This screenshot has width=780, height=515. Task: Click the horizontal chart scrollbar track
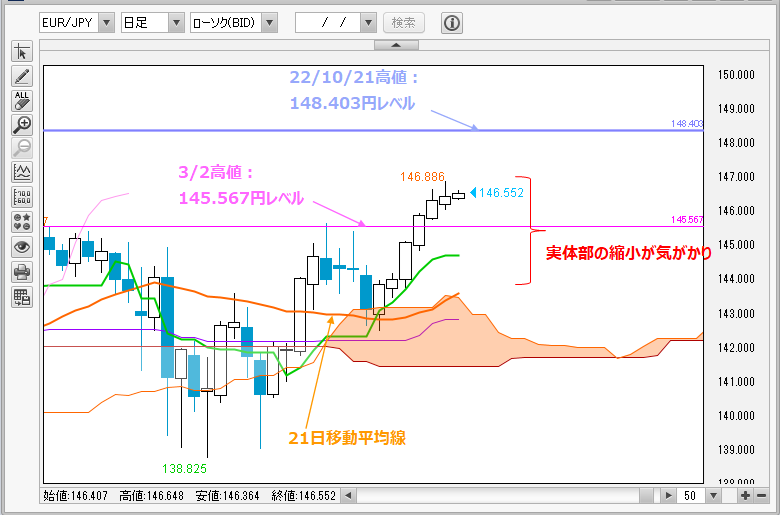tap(497, 496)
